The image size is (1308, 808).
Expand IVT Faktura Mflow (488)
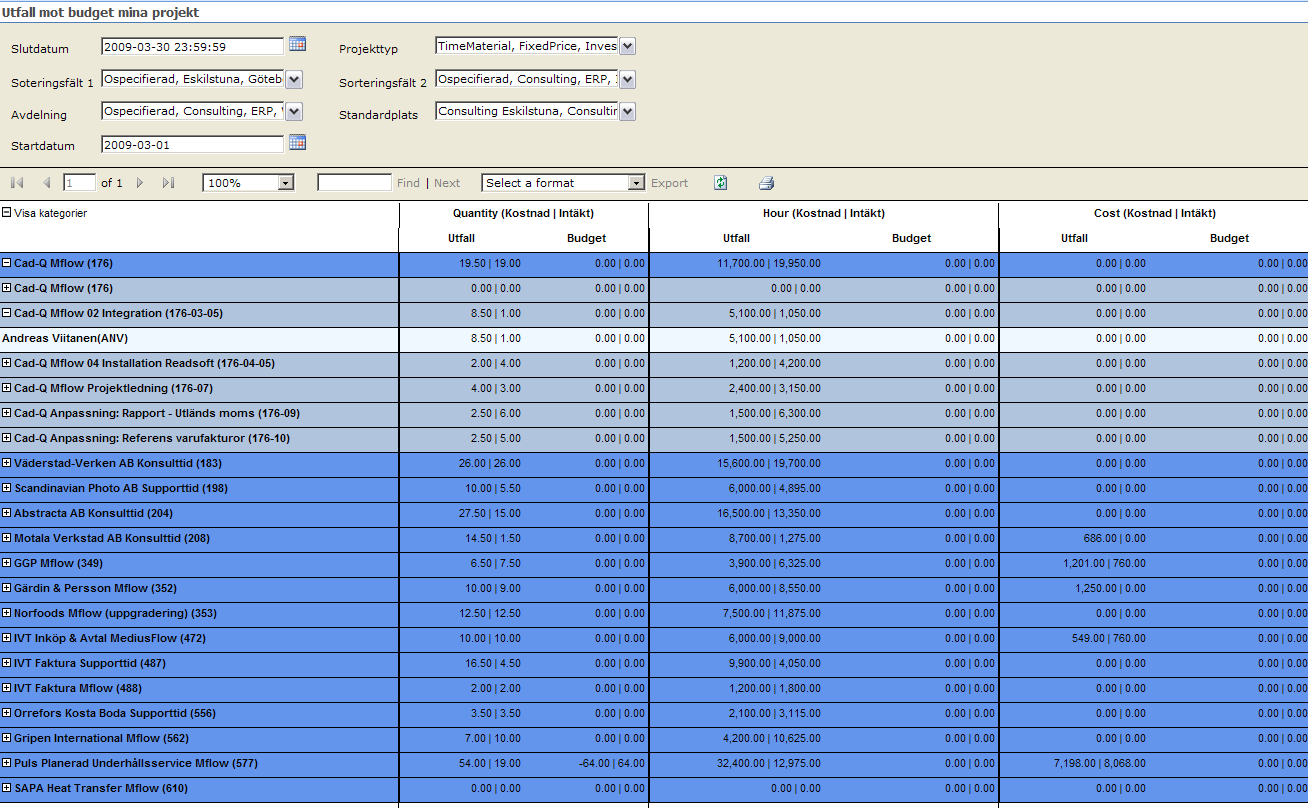tap(6, 688)
